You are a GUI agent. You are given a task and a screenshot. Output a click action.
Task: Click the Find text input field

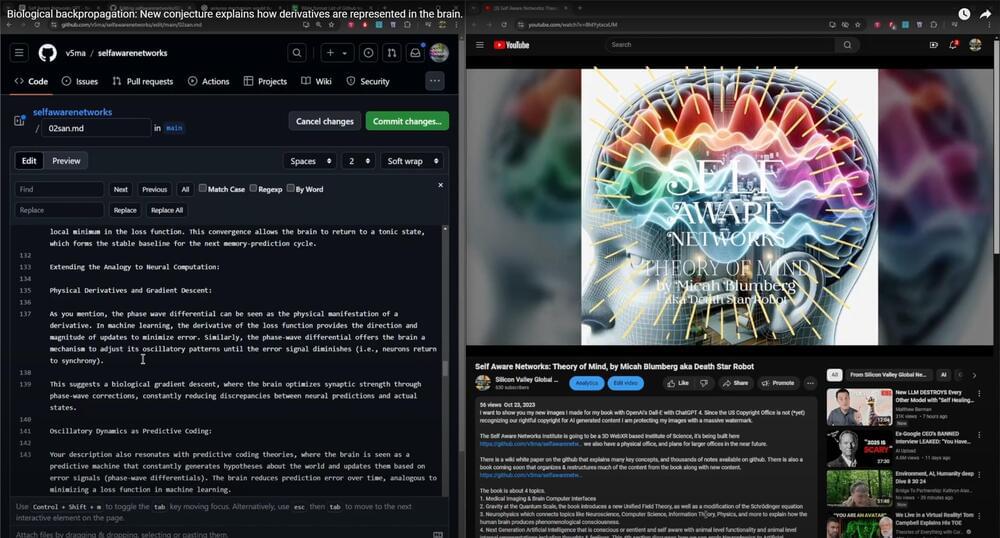pyautogui.click(x=59, y=189)
